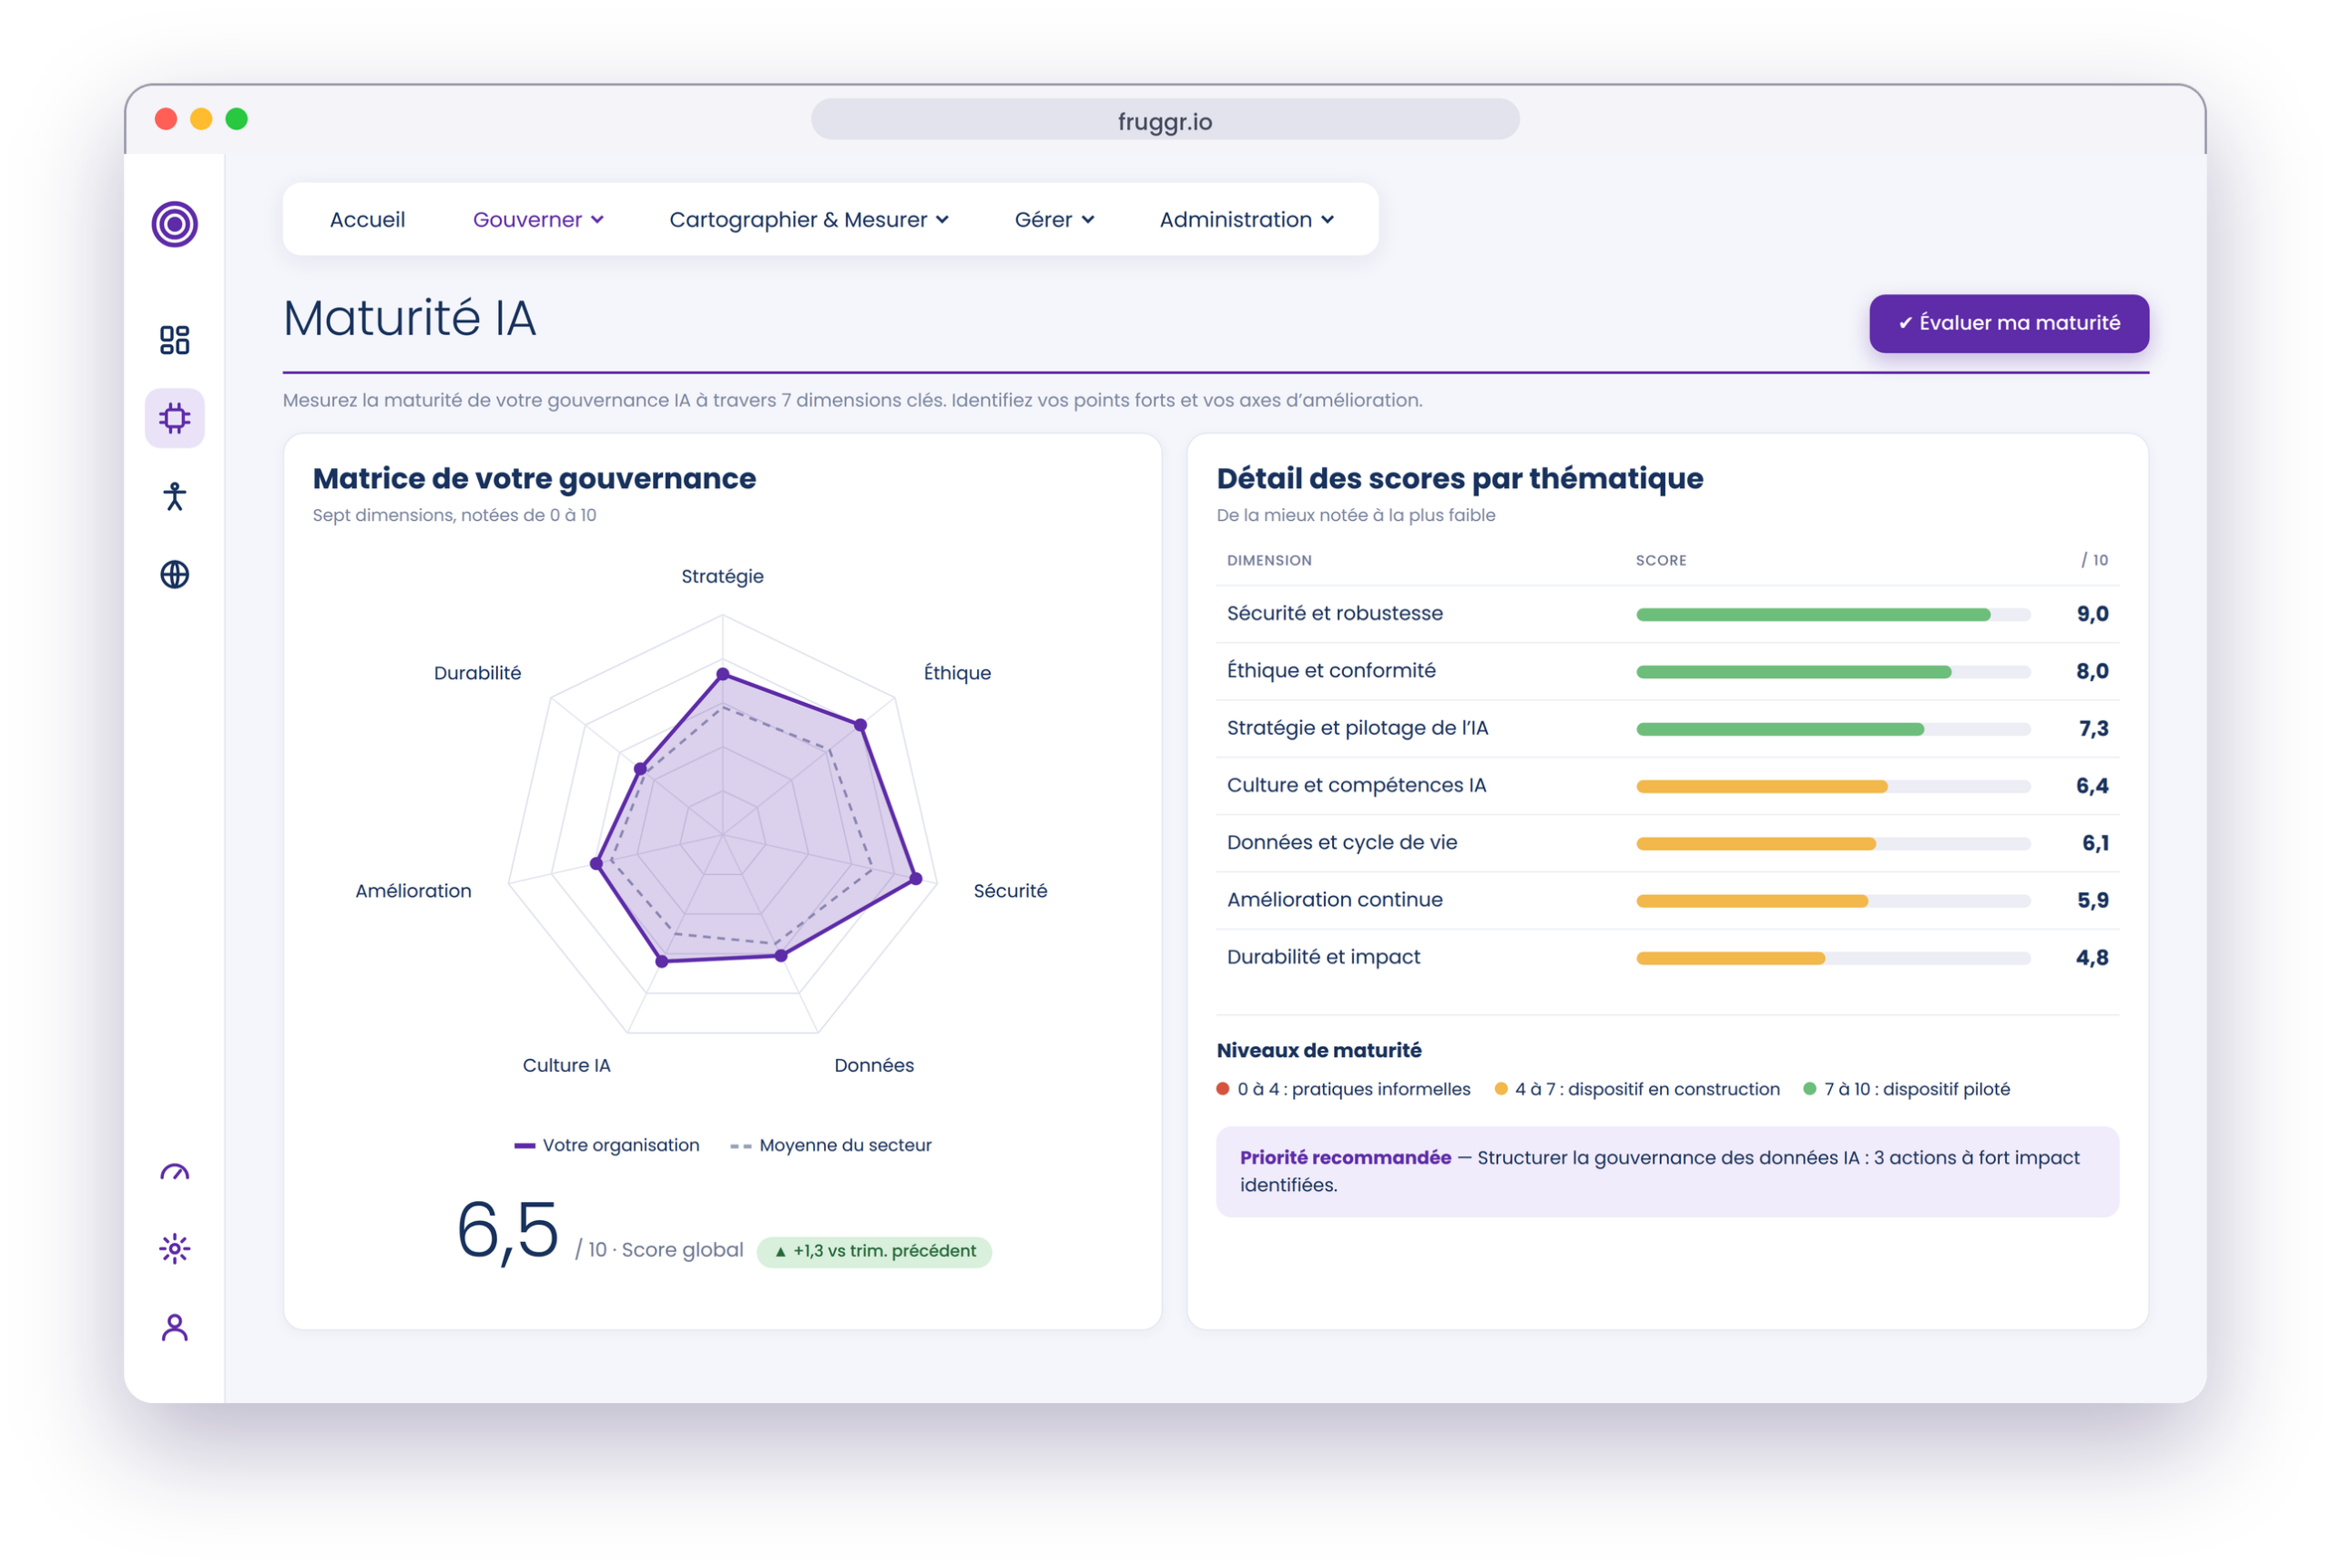Viewport: 2331px width, 1568px height.
Task: Click the Stratégie radar axis label
Action: pyautogui.click(x=722, y=576)
